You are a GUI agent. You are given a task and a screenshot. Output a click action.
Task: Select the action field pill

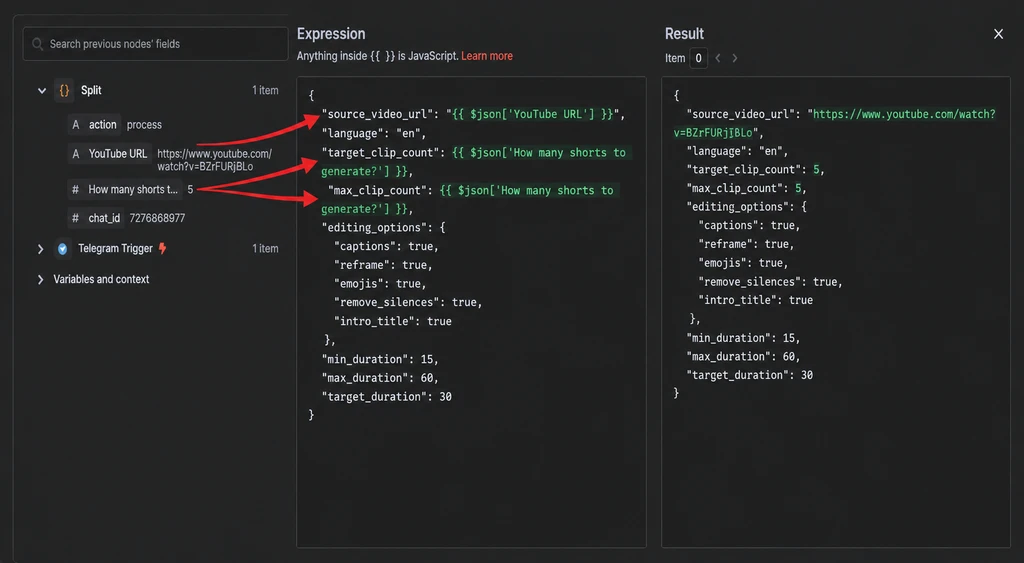click(95, 125)
